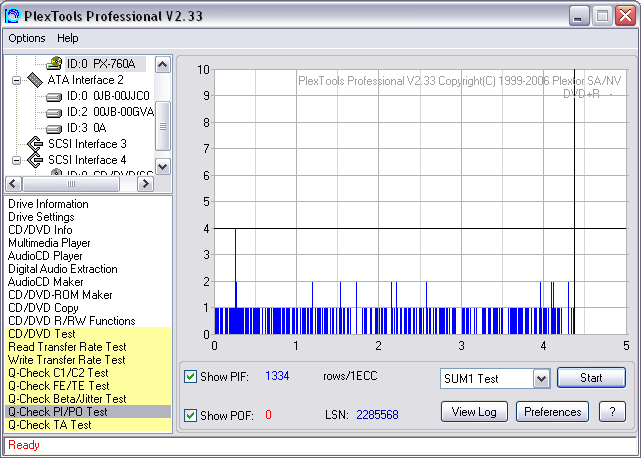Click the horizontal scroll left arrow
This screenshot has width=641, height=458.
(13, 184)
